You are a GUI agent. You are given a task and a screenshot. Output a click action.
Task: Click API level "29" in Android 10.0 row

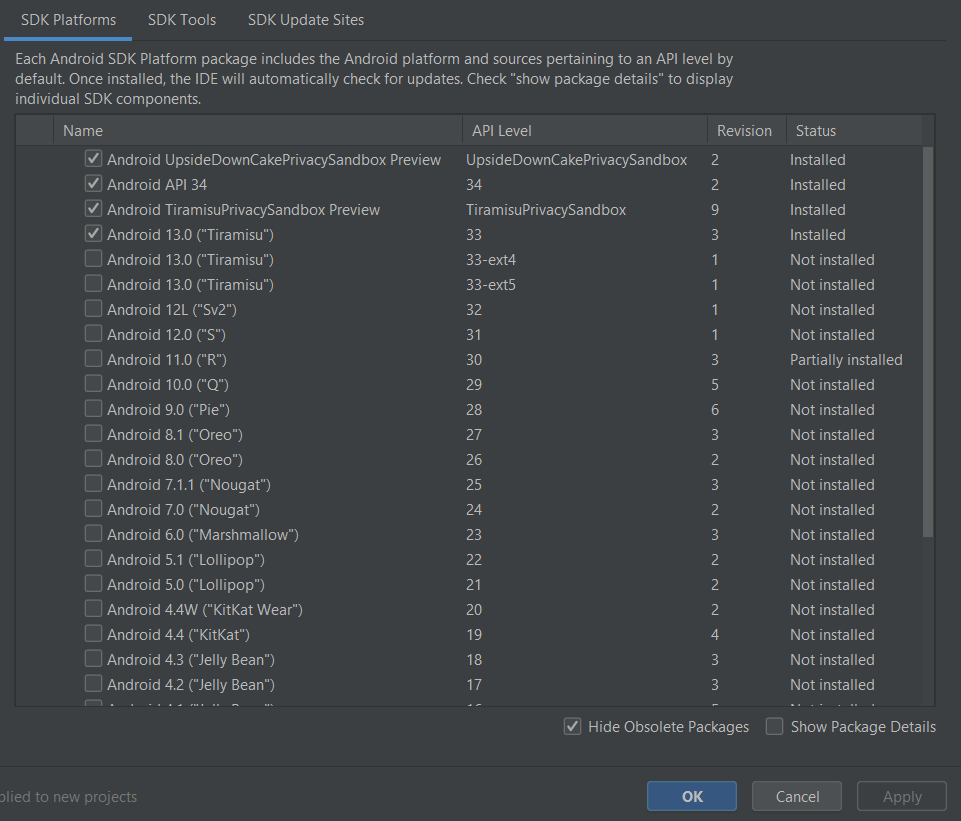pos(474,385)
